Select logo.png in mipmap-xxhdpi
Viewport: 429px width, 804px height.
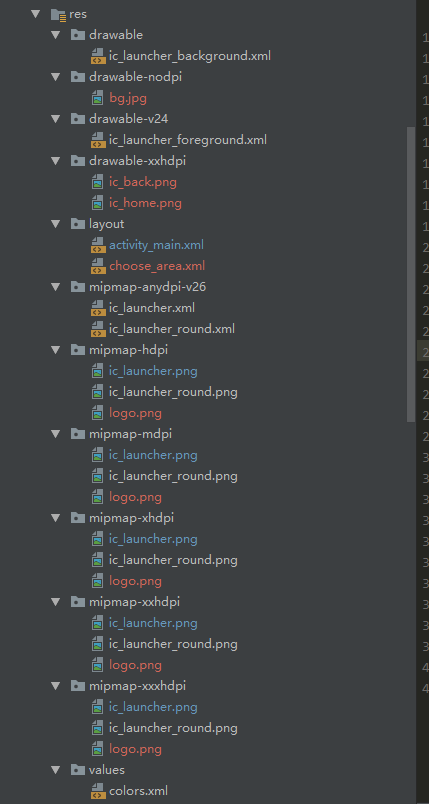(x=135, y=666)
